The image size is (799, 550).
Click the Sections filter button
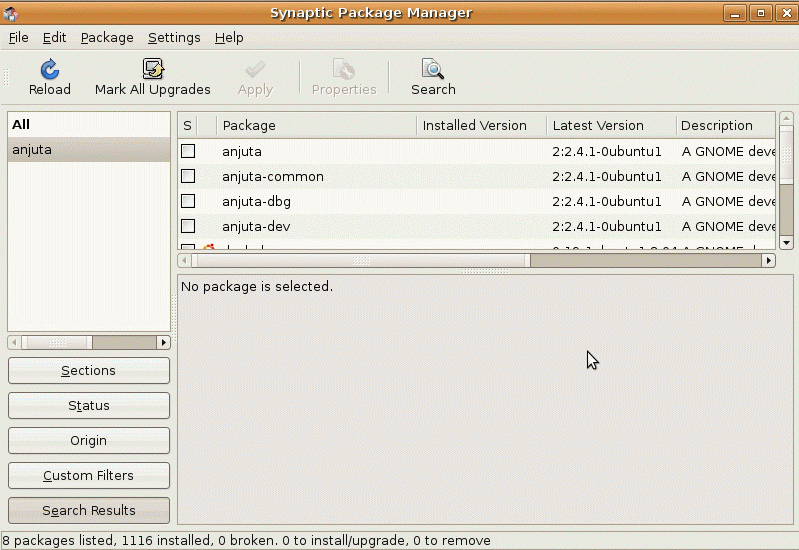click(x=89, y=371)
